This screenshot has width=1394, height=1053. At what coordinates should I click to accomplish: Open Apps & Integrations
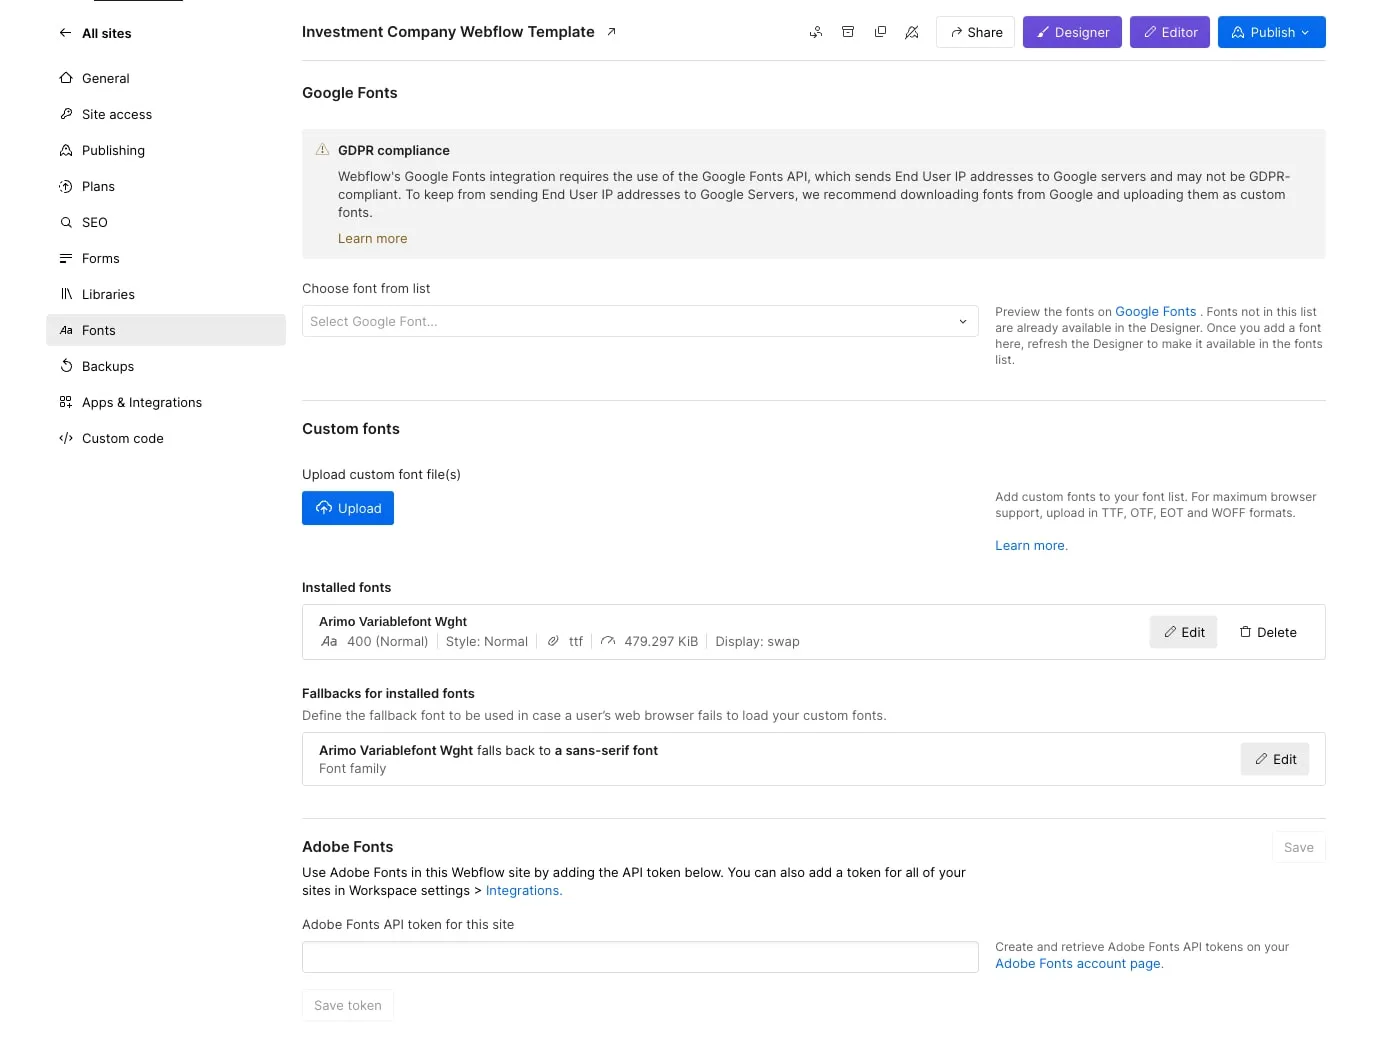(x=166, y=402)
